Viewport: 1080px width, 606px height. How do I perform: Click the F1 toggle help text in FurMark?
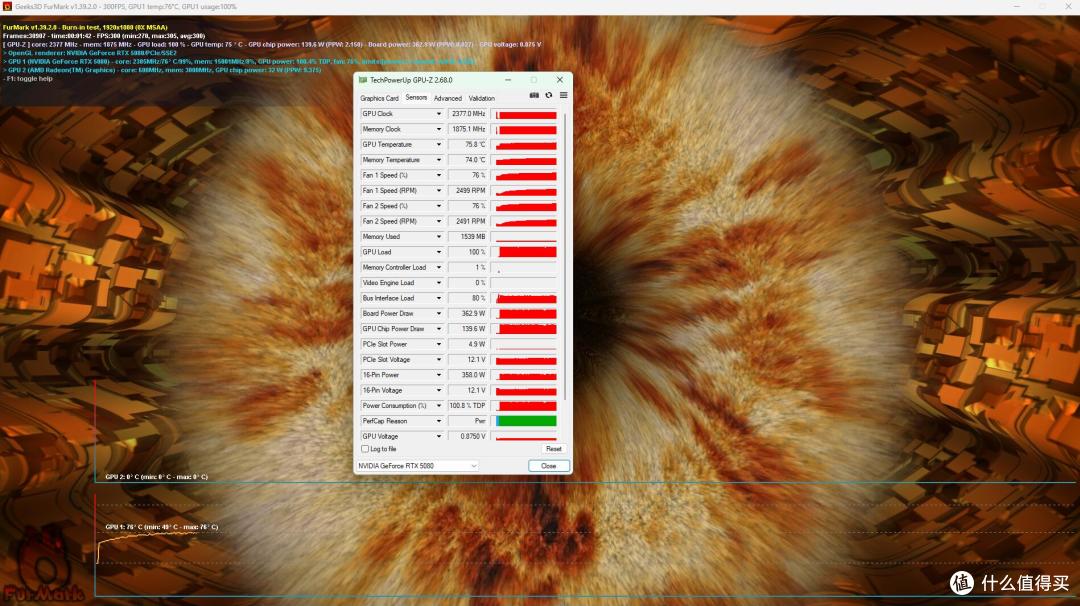click(28, 79)
